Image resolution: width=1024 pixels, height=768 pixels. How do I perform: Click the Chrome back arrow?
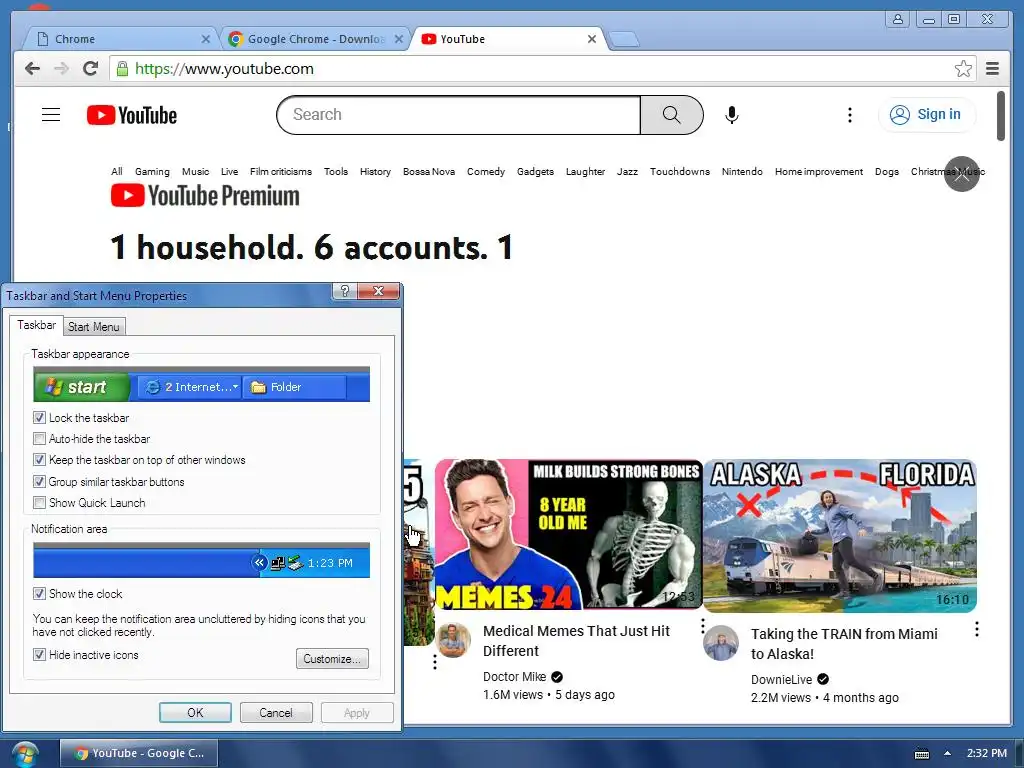(32, 69)
